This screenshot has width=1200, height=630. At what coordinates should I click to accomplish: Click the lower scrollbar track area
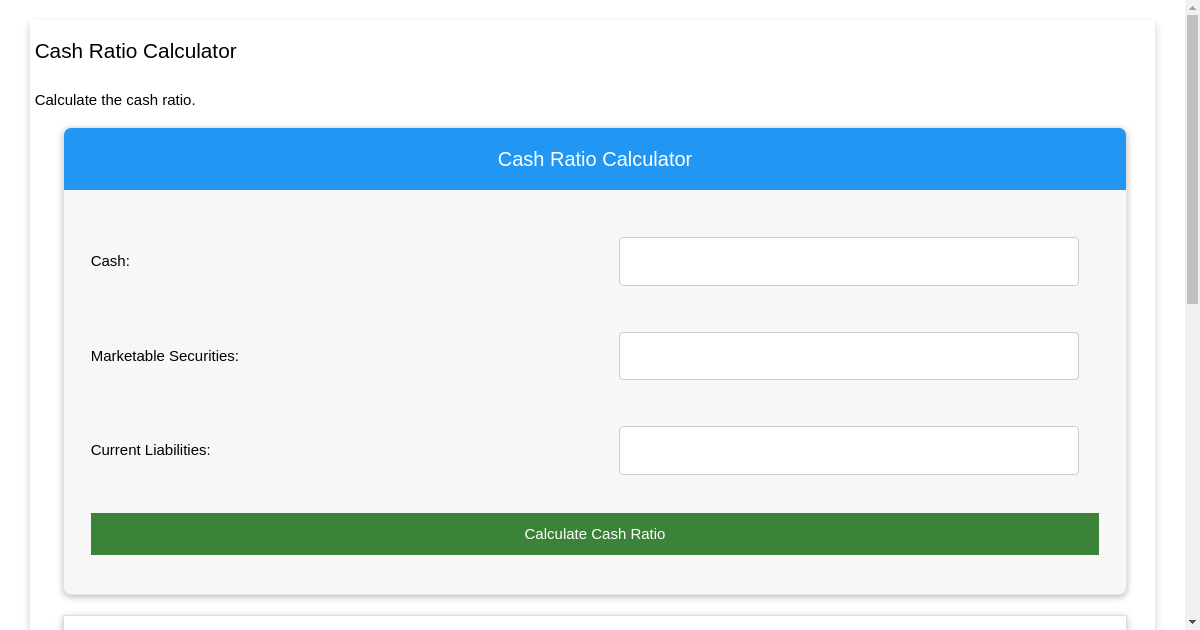1192,450
